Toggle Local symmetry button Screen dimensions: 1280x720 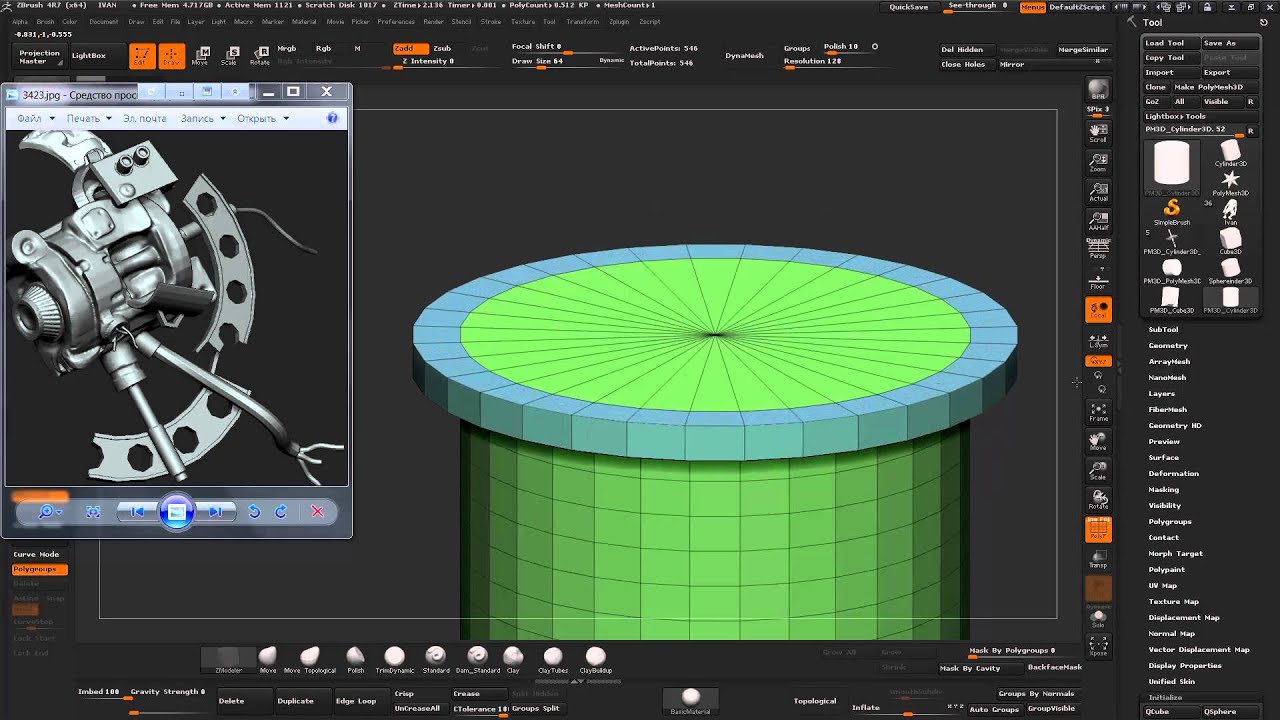click(1098, 310)
